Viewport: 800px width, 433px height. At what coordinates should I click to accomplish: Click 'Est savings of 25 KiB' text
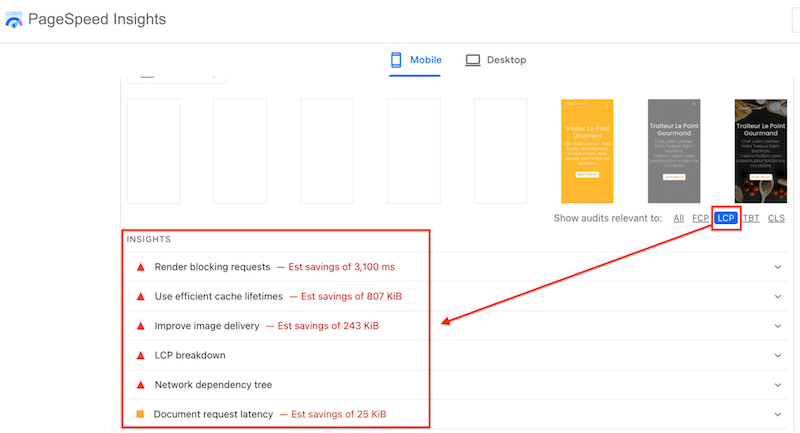[338, 414]
